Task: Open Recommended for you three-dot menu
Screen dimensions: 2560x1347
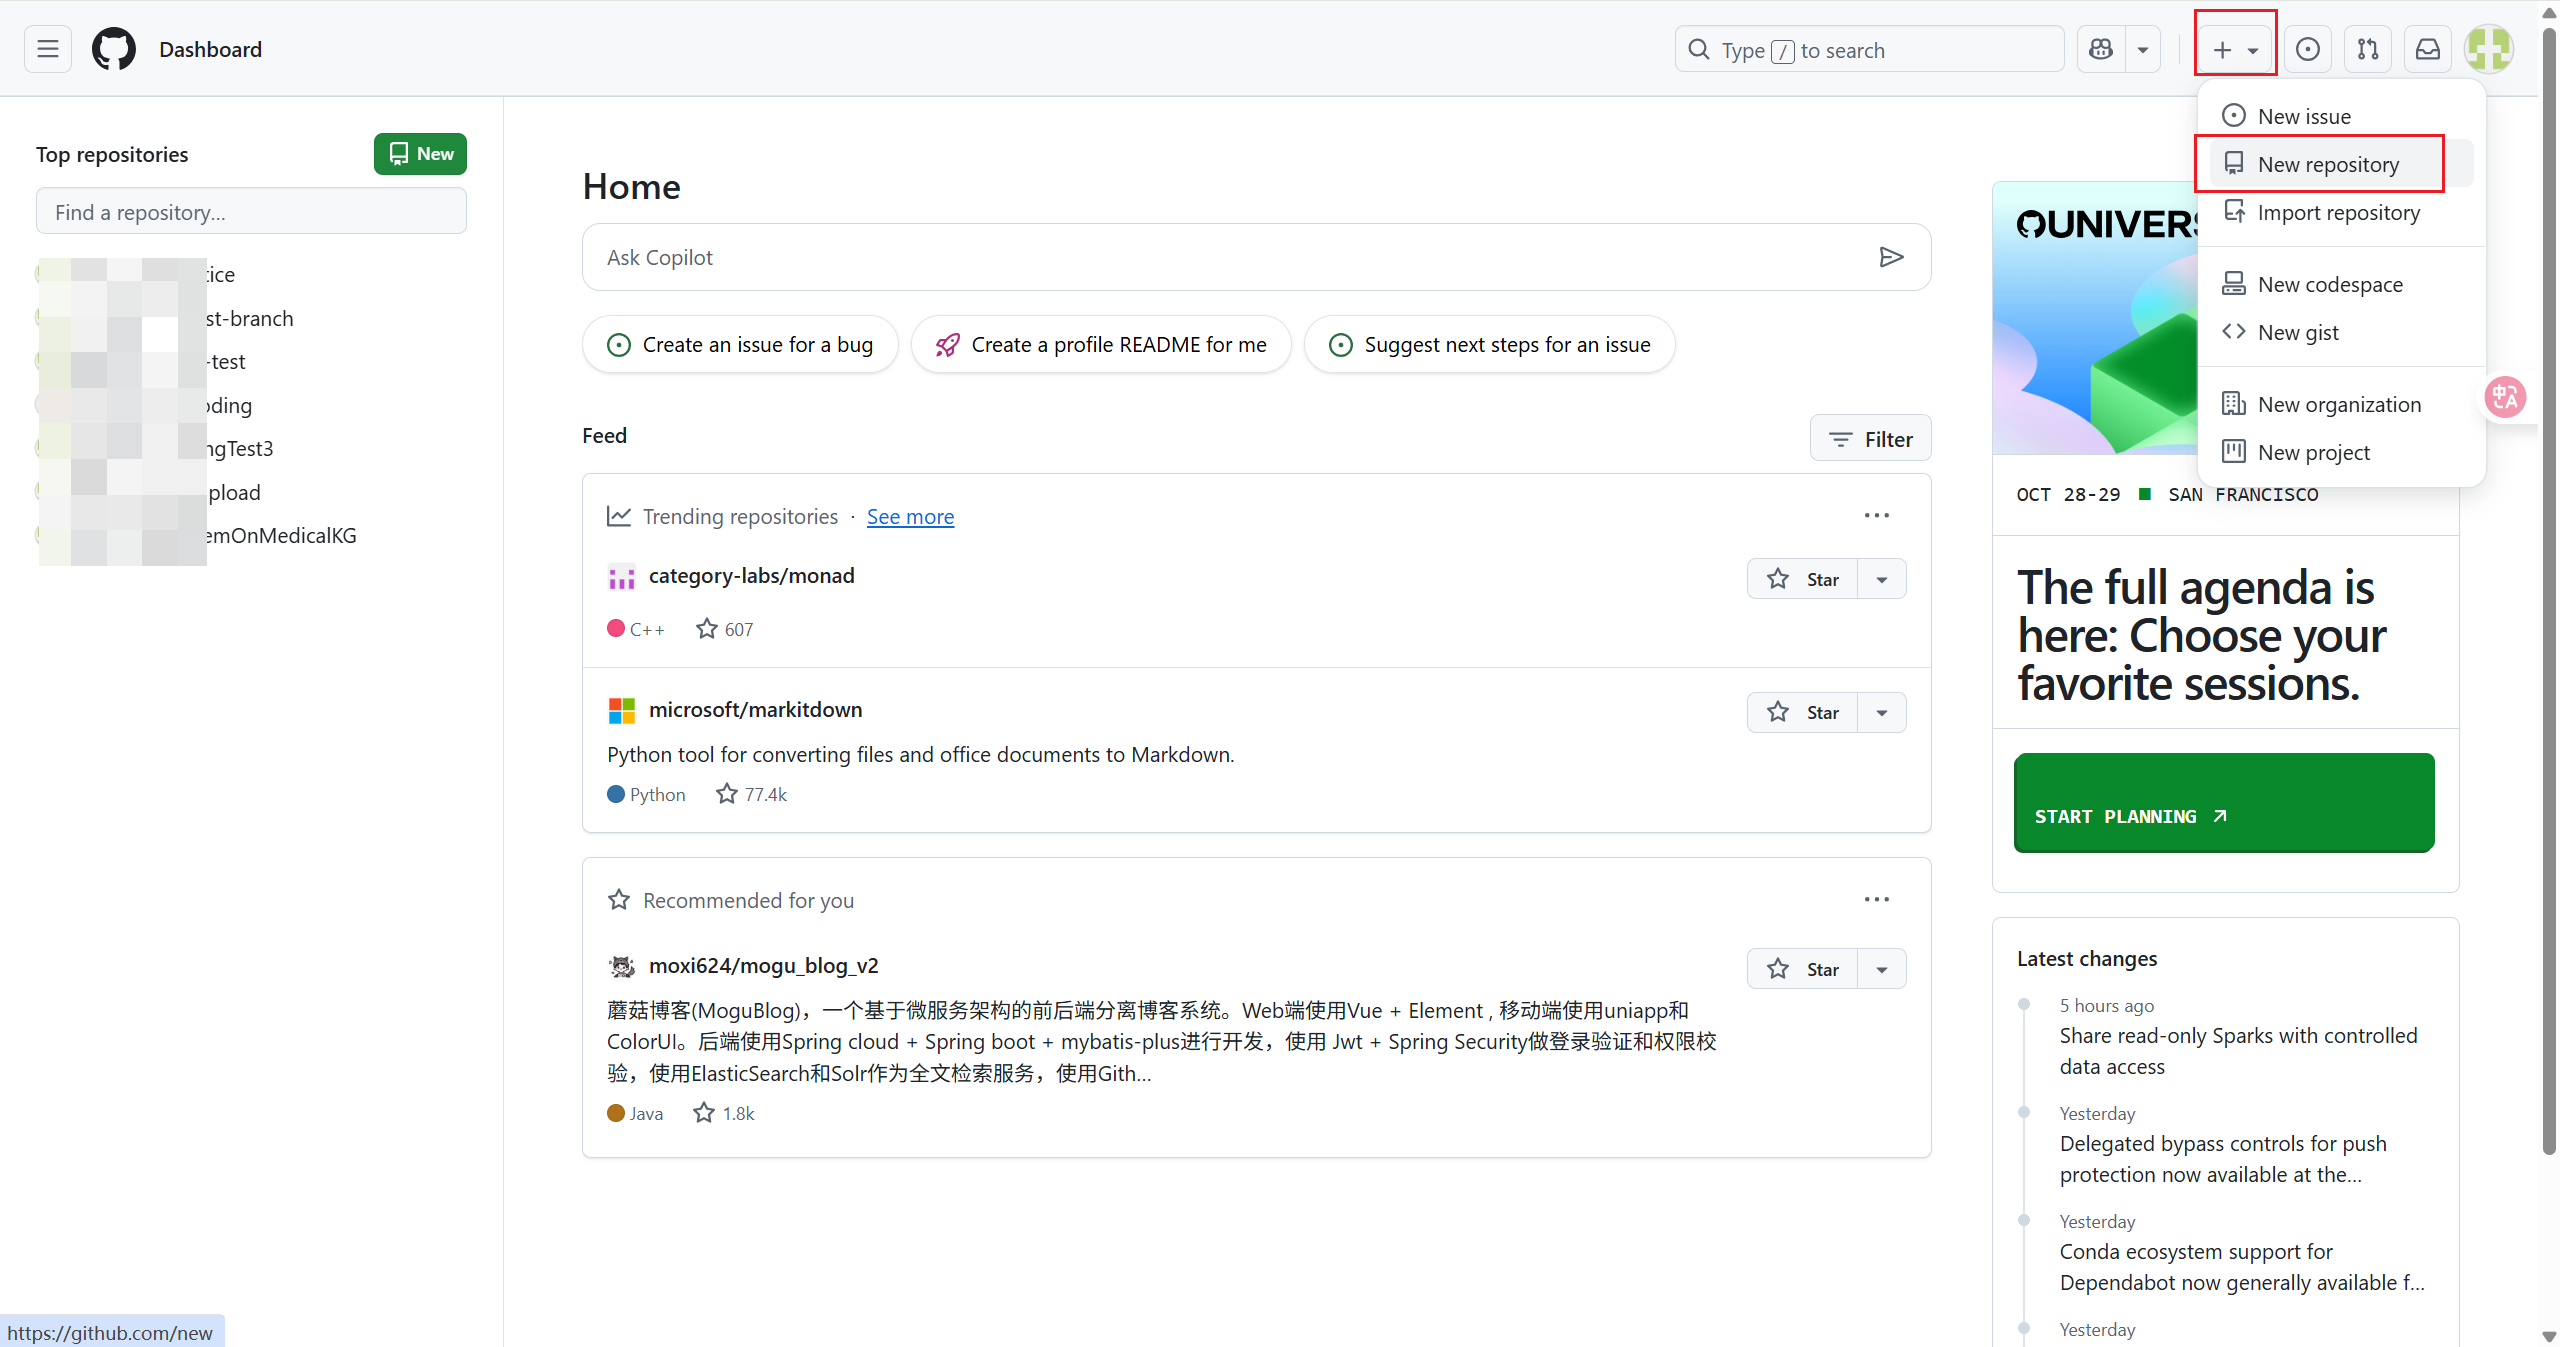Action: (x=1877, y=899)
